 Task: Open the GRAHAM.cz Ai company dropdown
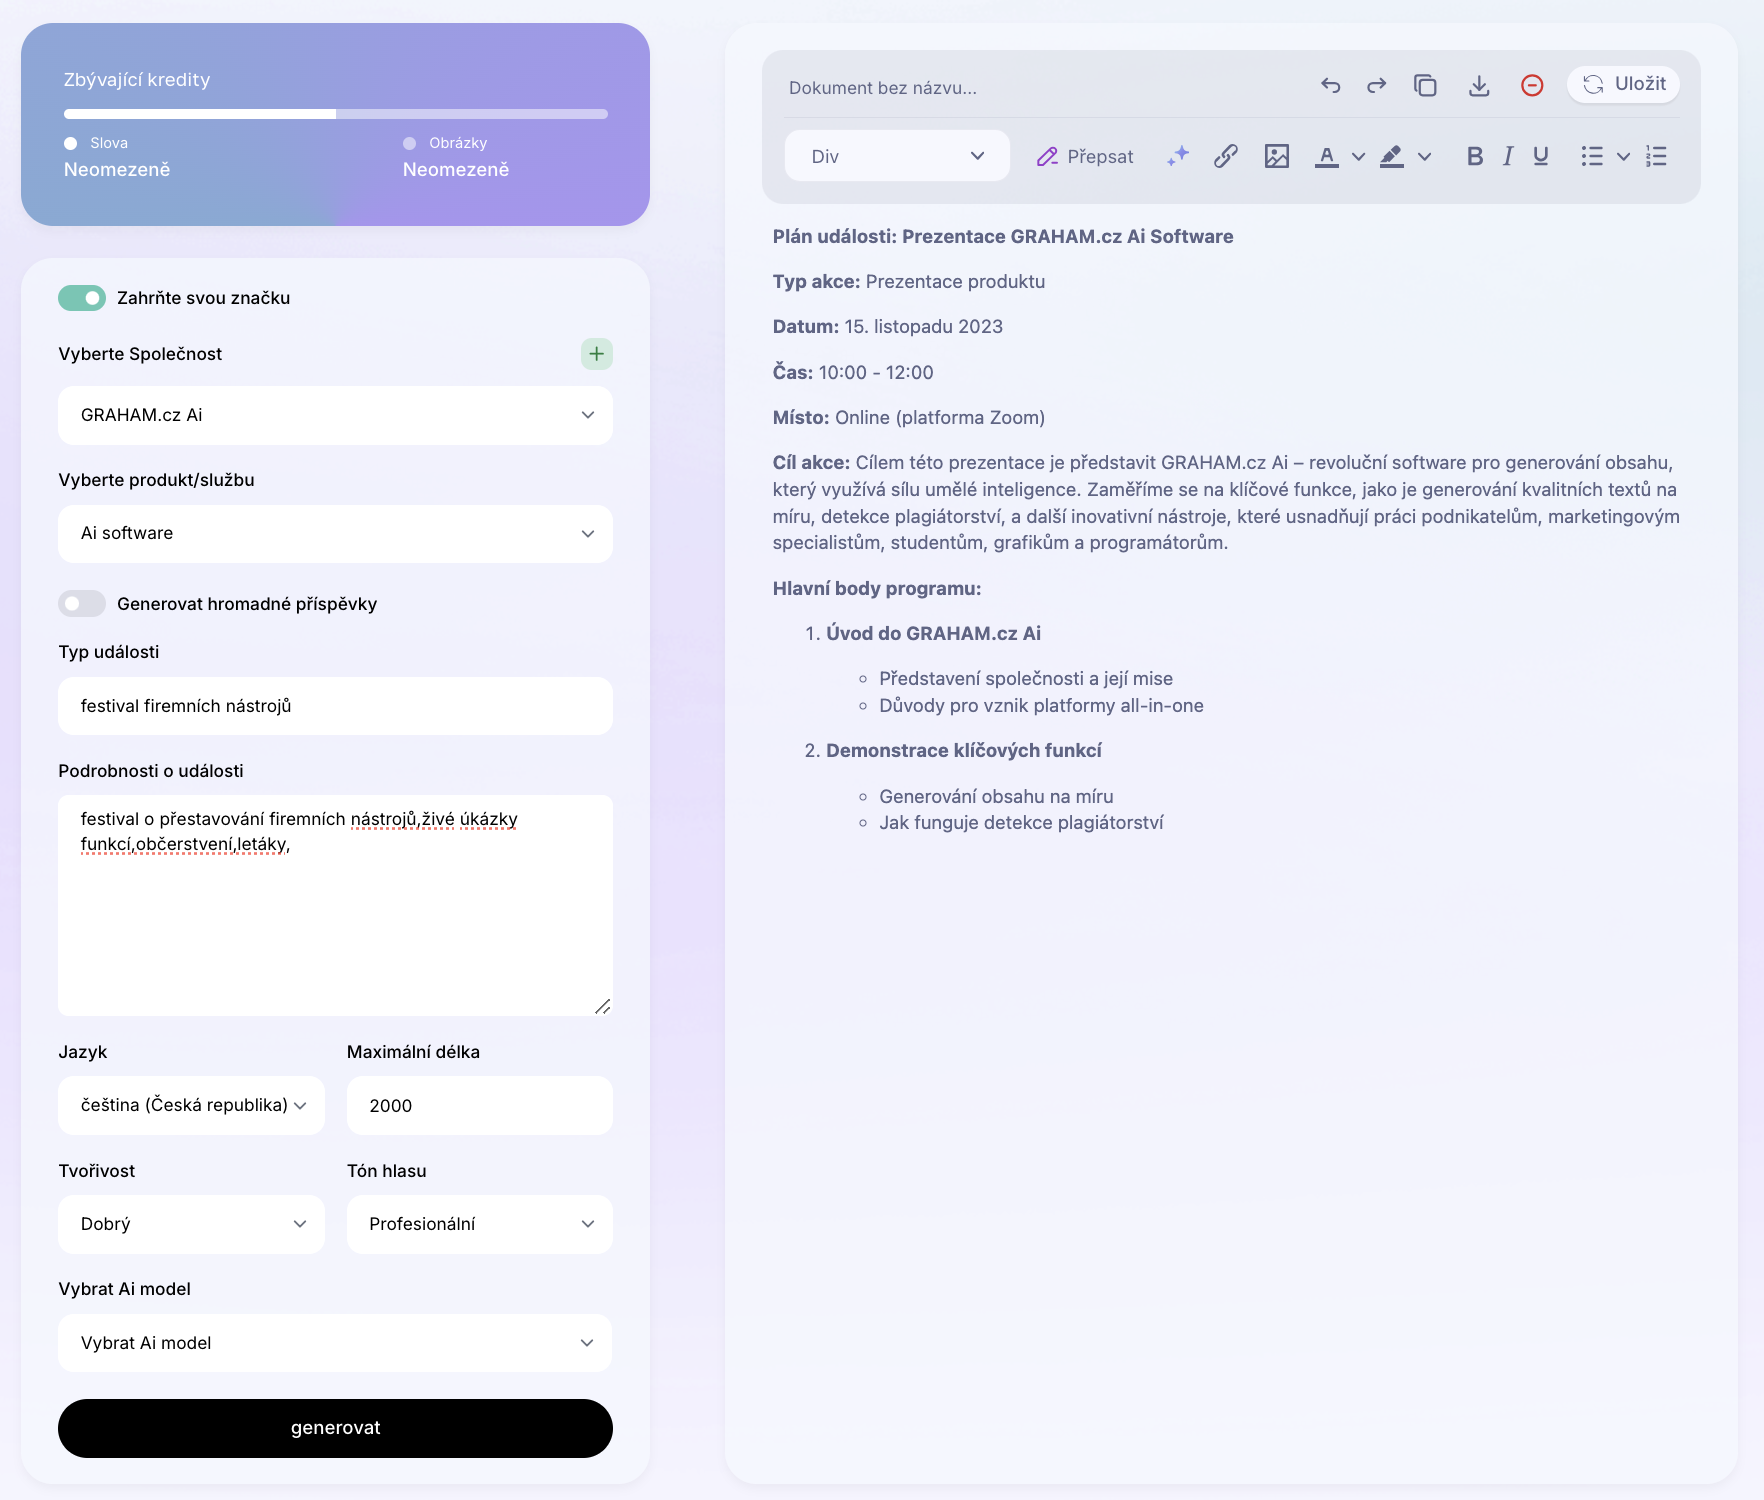[x=335, y=415]
